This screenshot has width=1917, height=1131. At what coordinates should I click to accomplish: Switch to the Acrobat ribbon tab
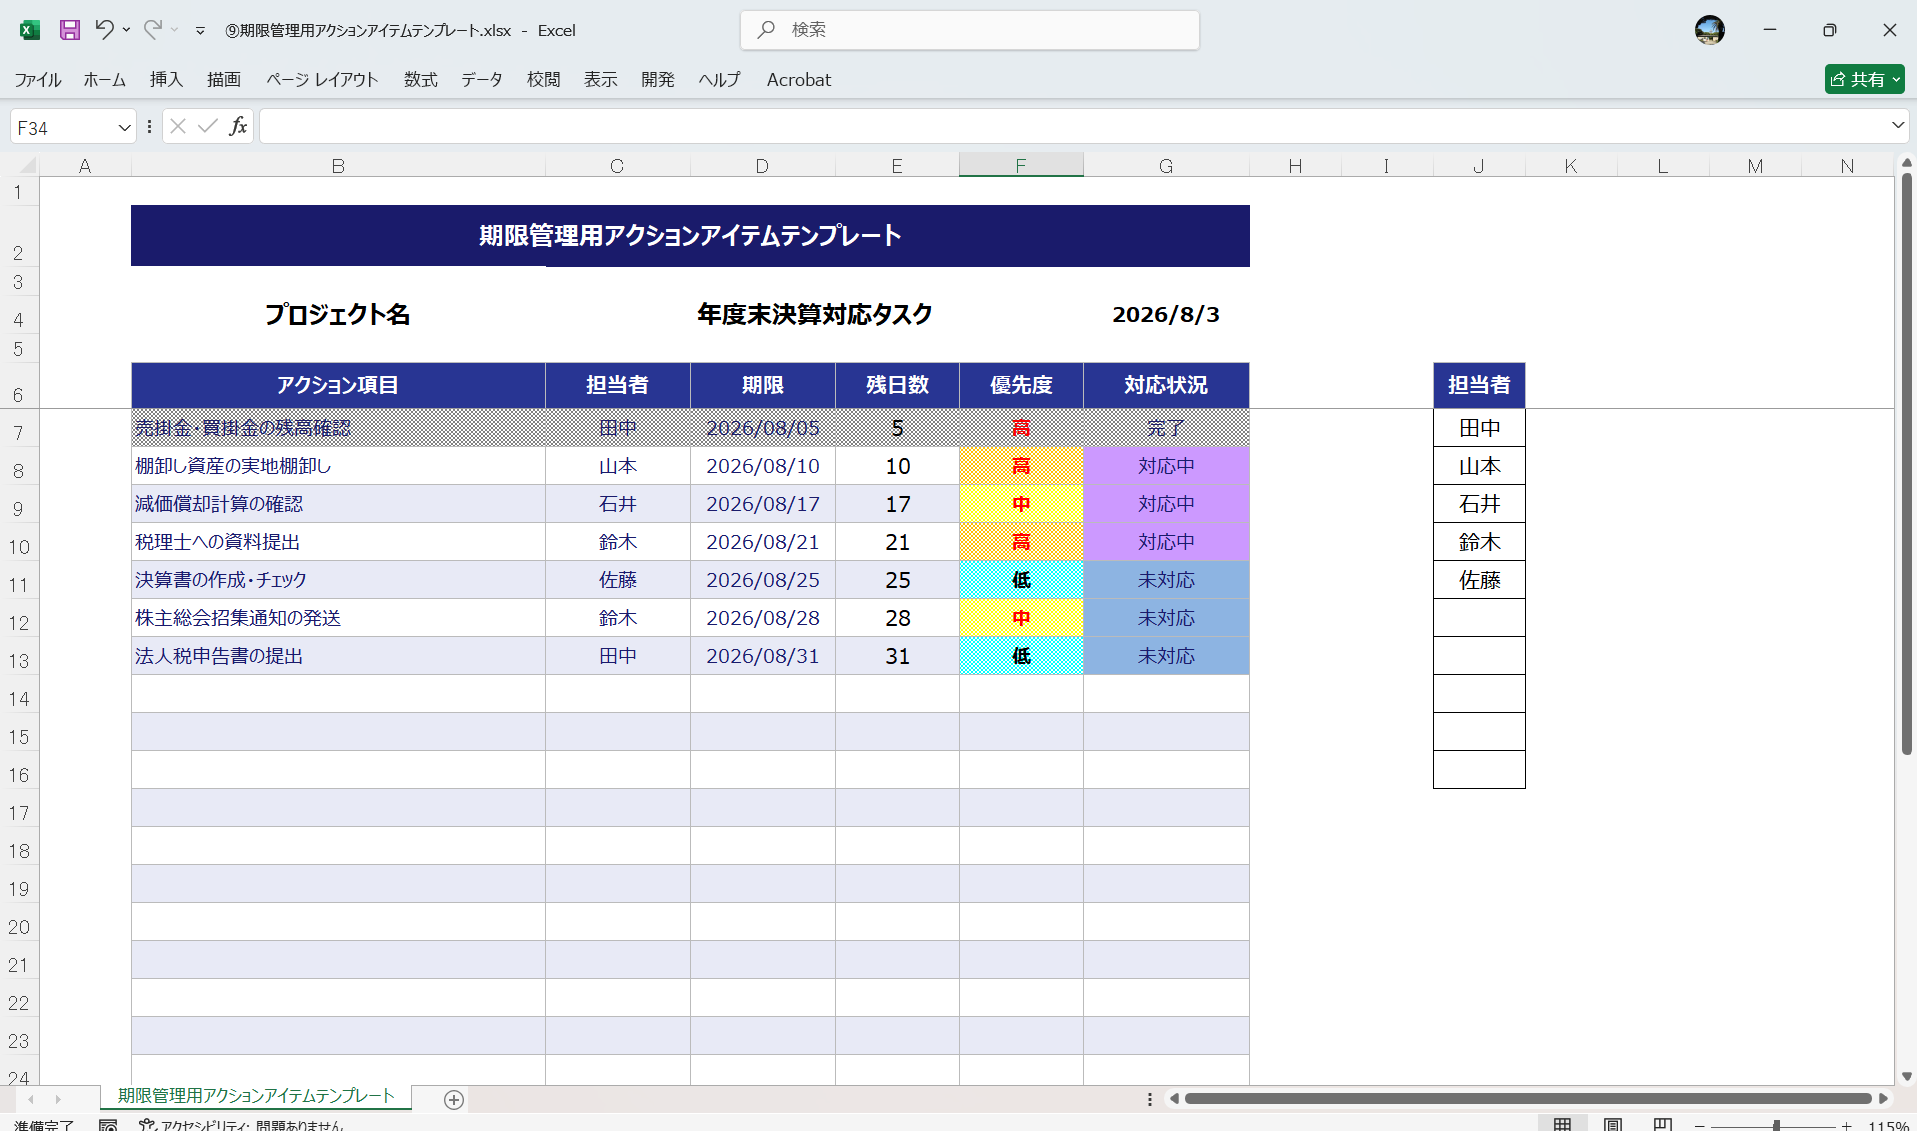(799, 79)
